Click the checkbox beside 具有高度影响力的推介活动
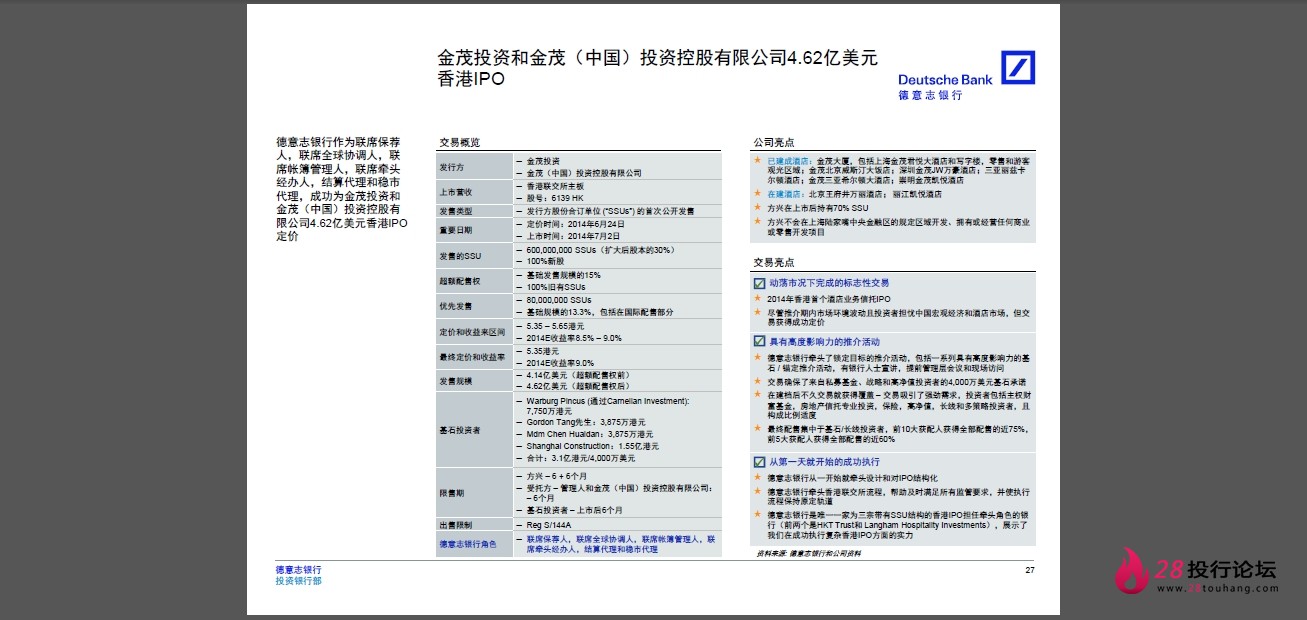Image resolution: width=1307 pixels, height=620 pixels. point(759,342)
